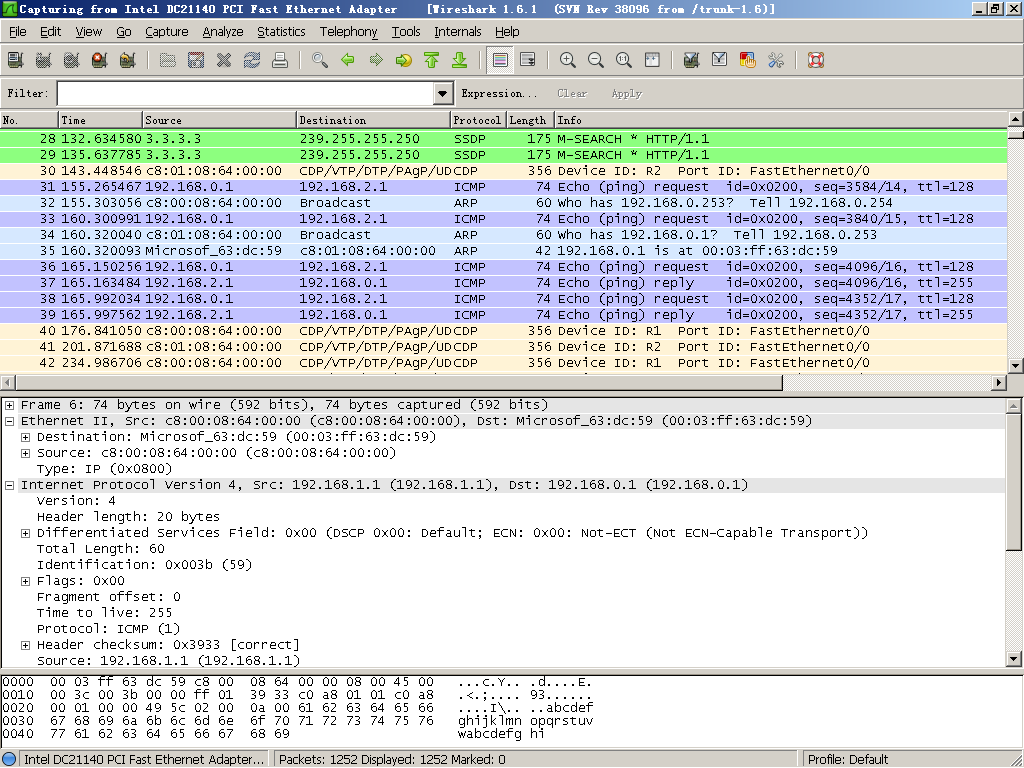This screenshot has height=768, width=1024.
Task: Start a new live capture icon
Action: [72, 60]
